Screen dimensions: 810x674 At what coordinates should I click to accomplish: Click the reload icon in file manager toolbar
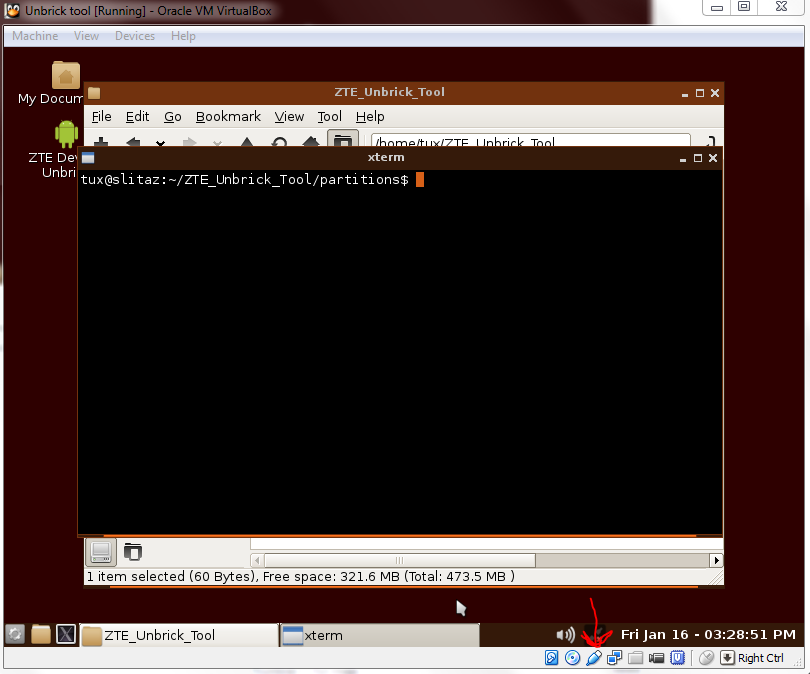coord(279,142)
